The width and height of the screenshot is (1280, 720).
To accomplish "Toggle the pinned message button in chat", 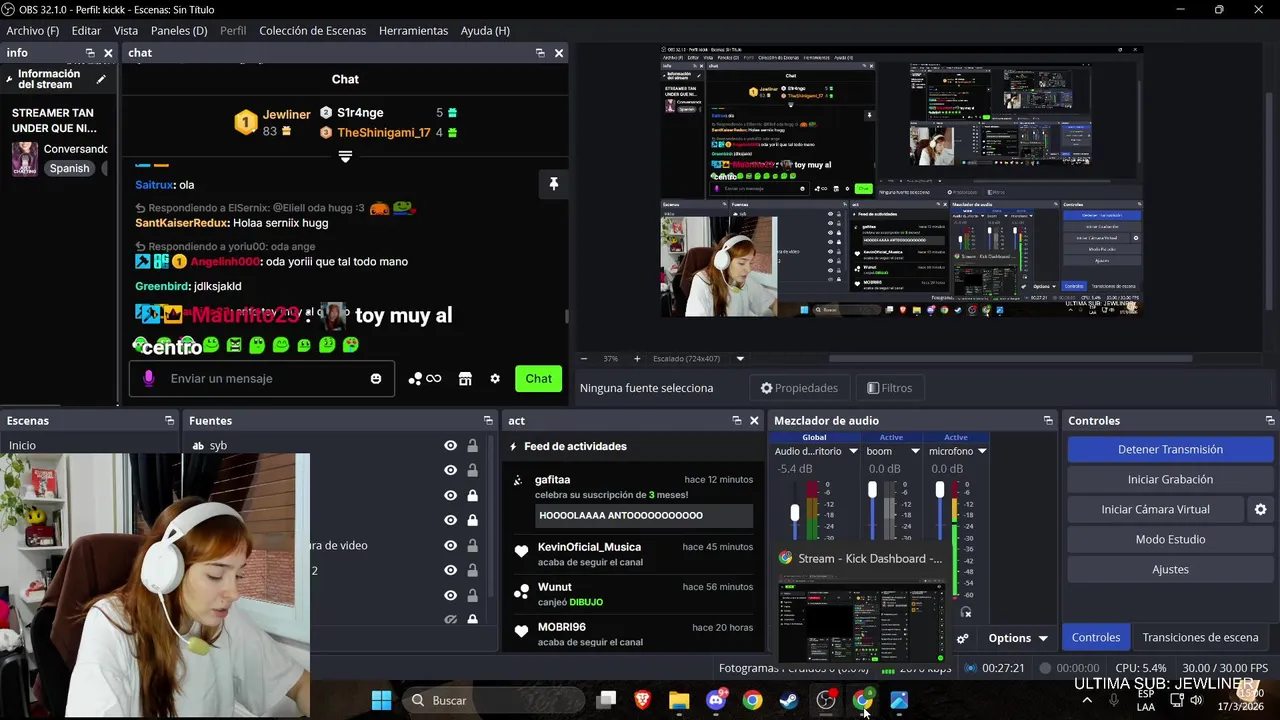I will point(553,184).
